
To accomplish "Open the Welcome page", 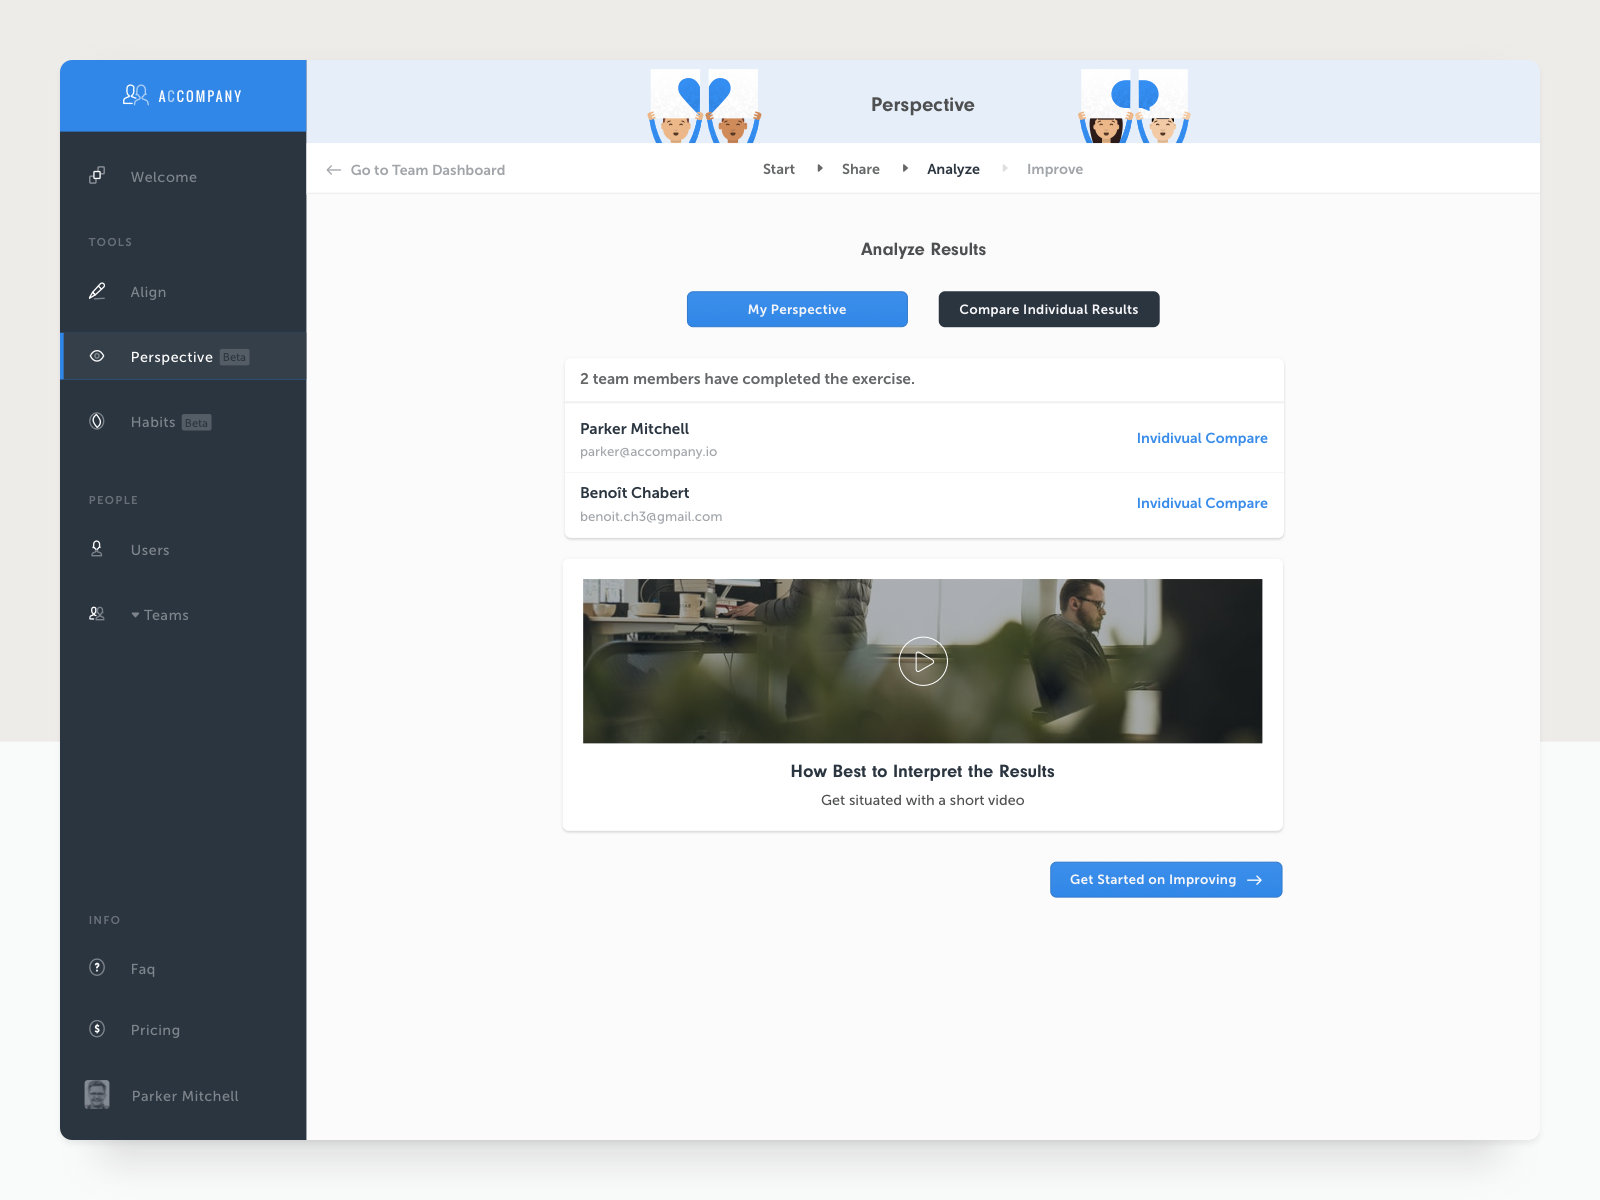I will [x=164, y=177].
